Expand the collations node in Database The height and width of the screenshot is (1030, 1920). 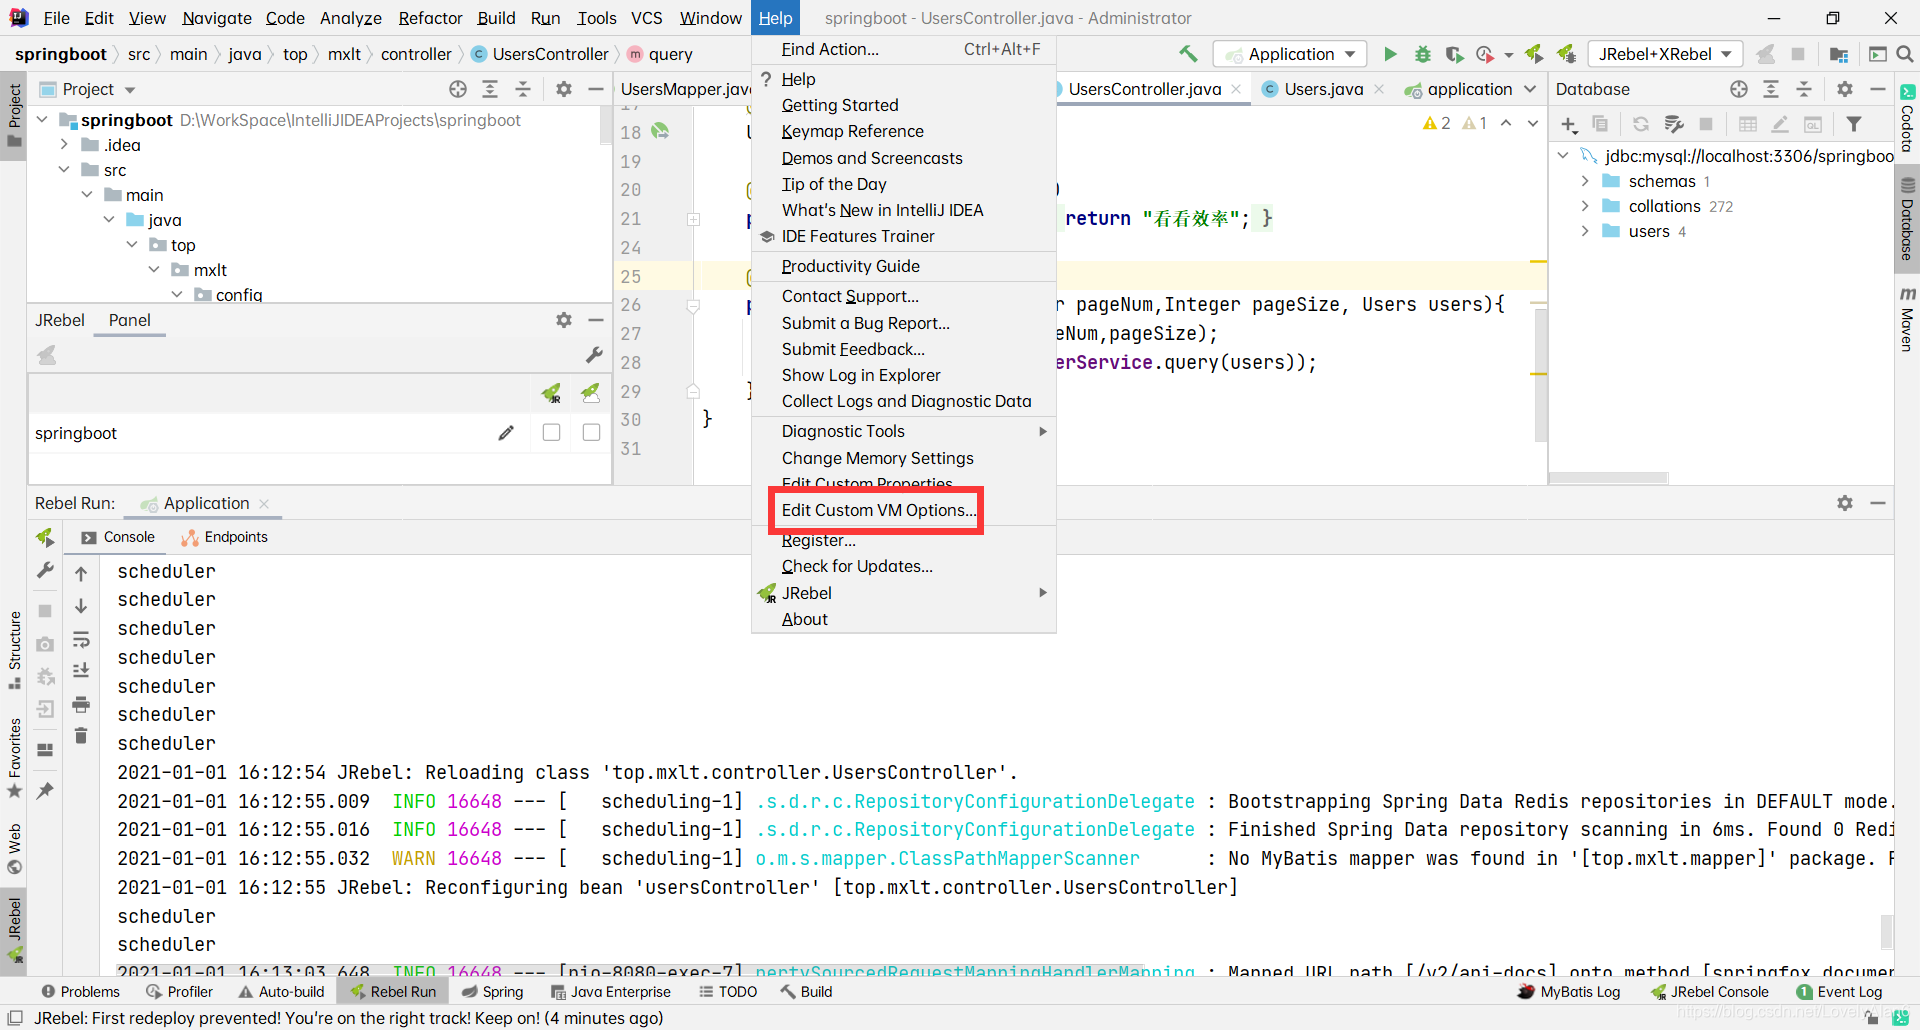pyautogui.click(x=1585, y=206)
